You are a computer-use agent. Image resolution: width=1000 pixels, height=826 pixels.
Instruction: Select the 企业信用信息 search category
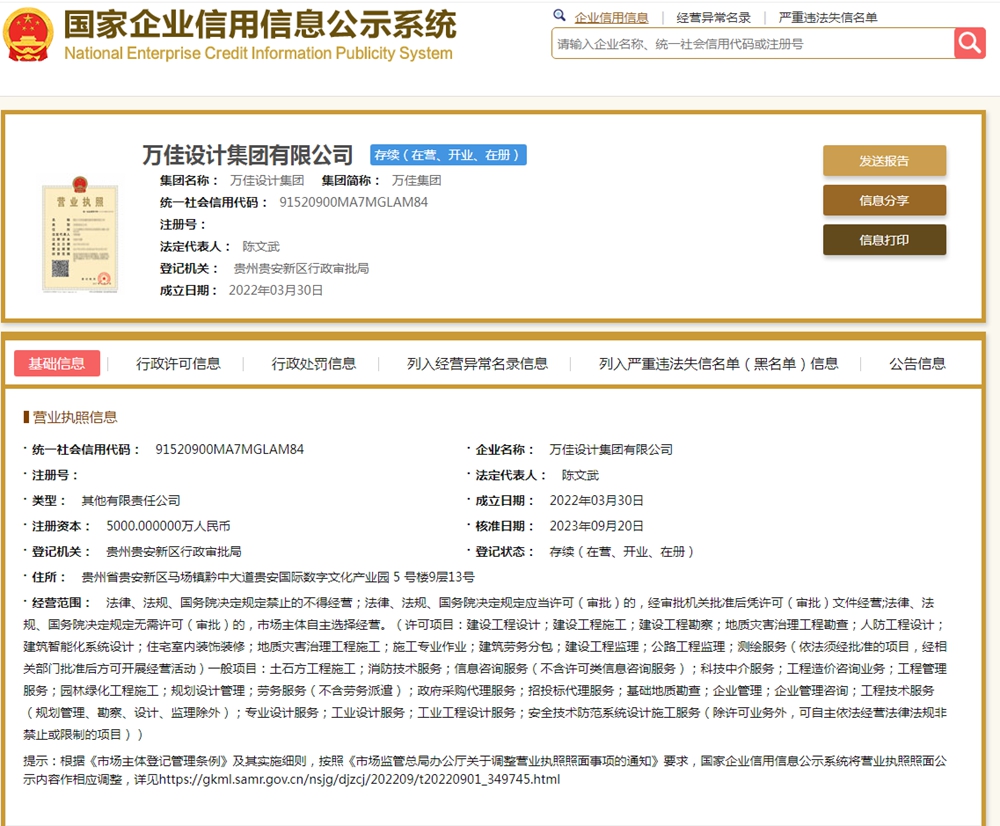click(x=611, y=18)
